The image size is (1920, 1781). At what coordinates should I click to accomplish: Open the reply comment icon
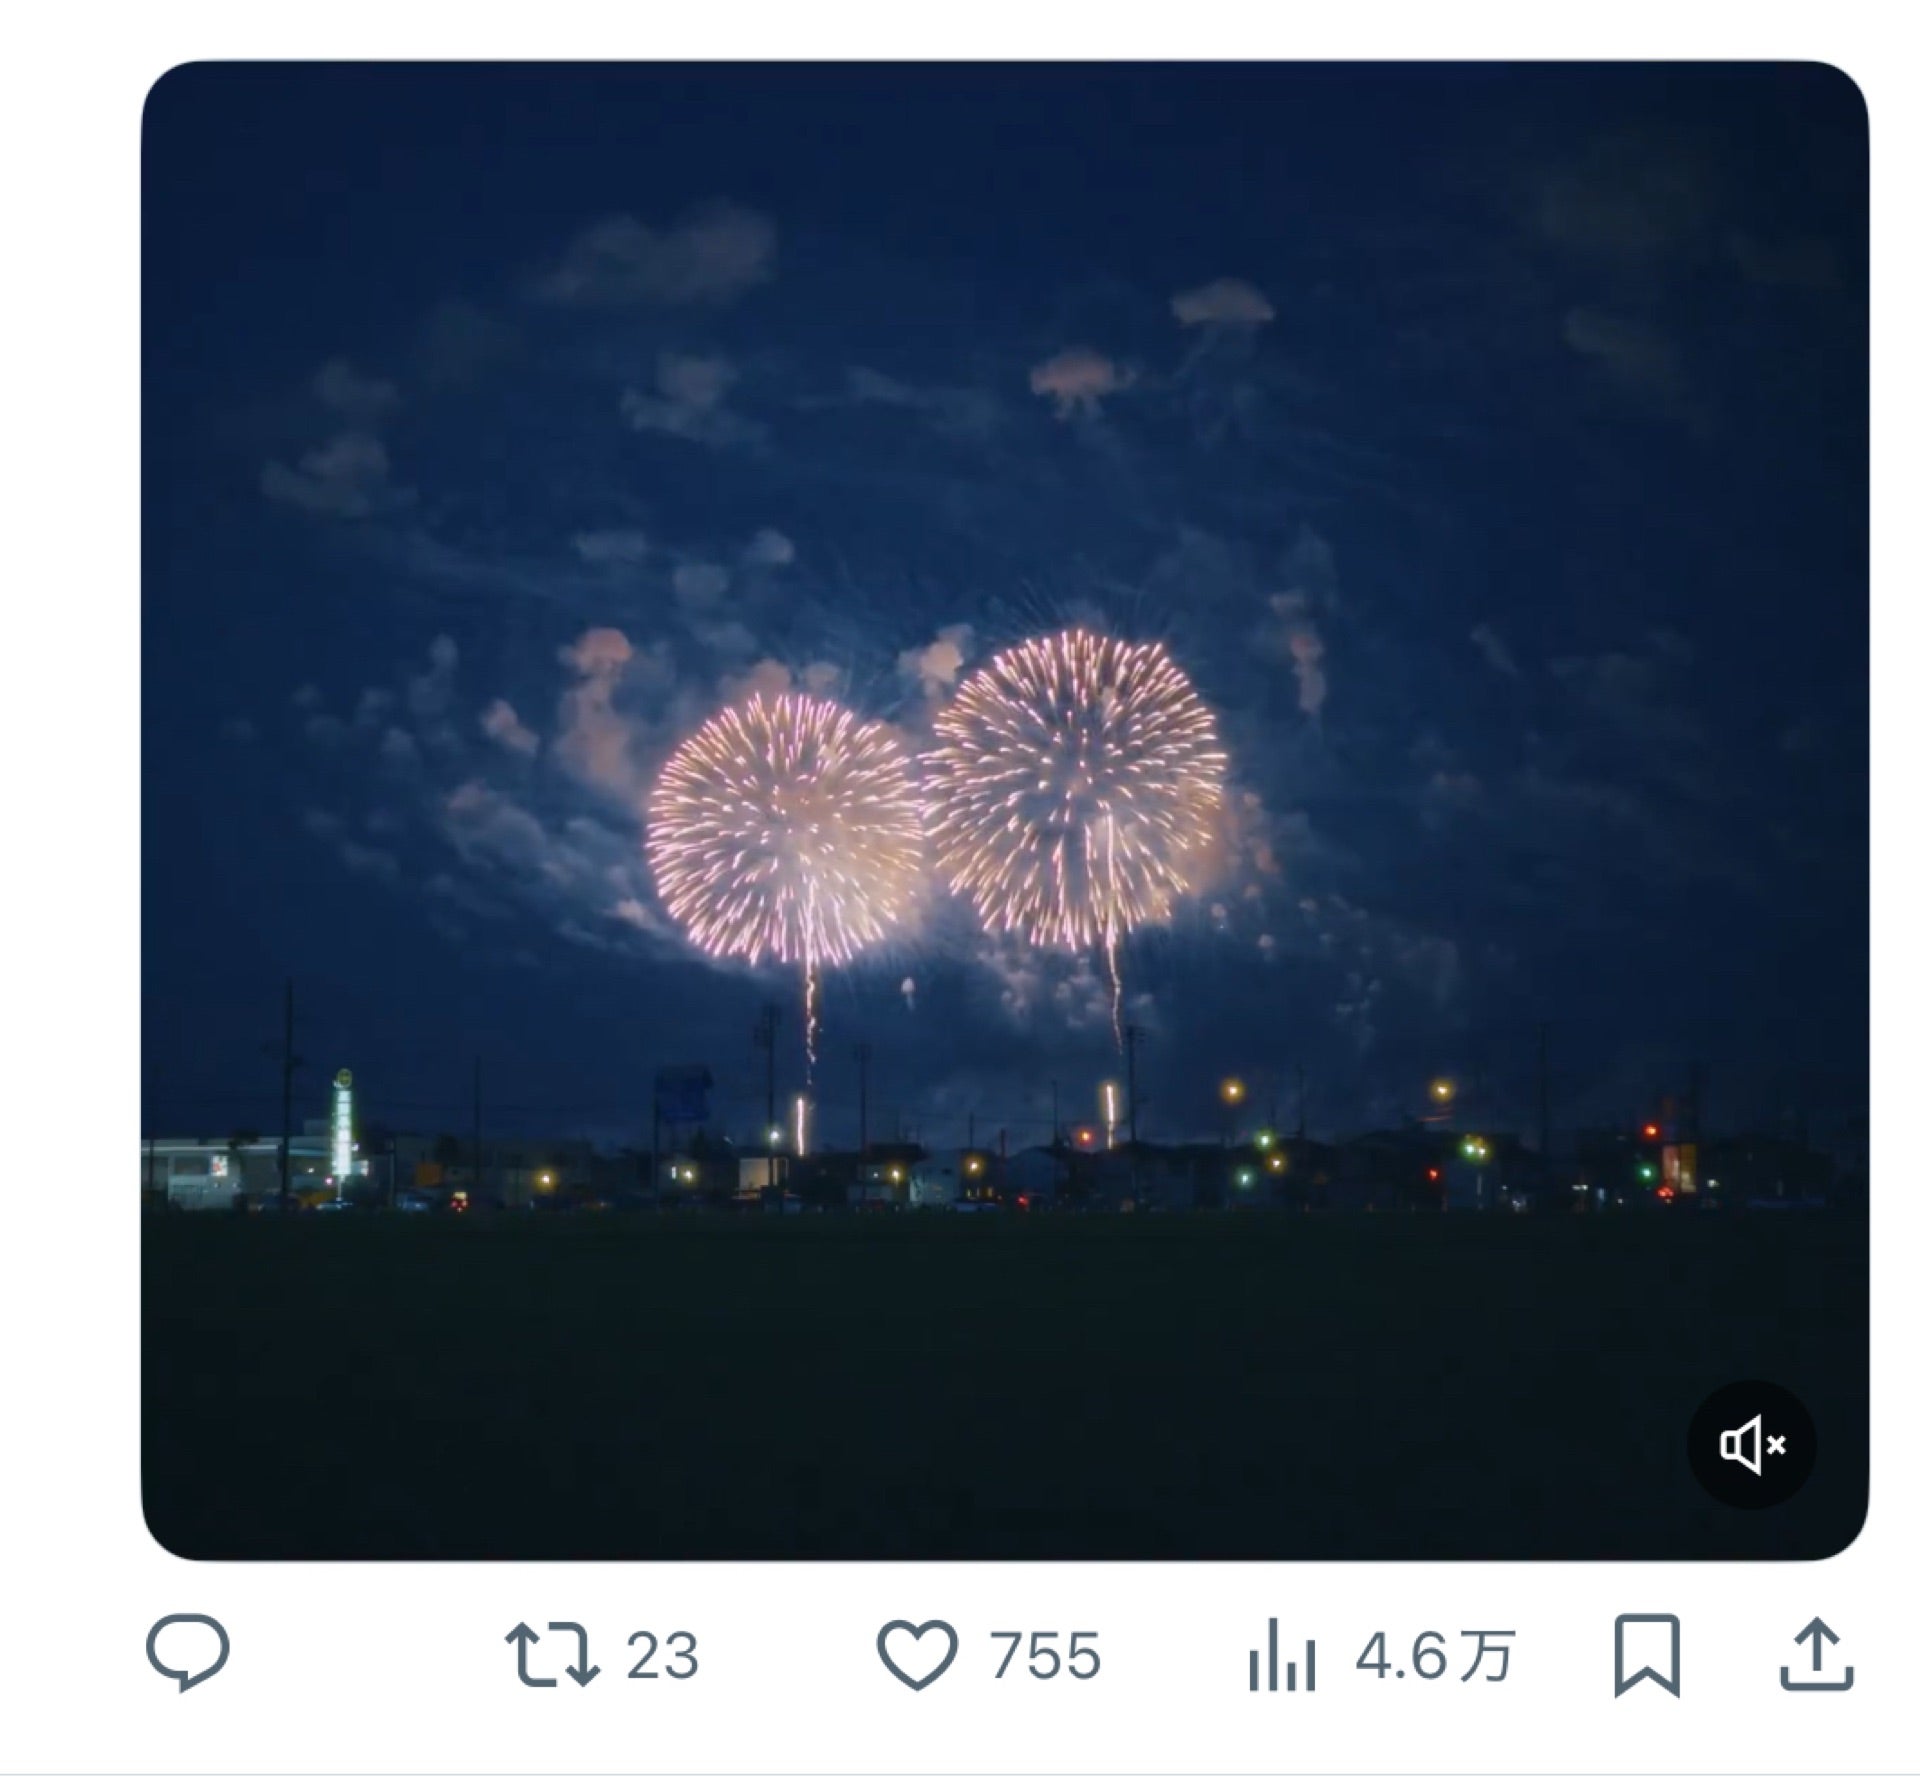click(187, 1654)
